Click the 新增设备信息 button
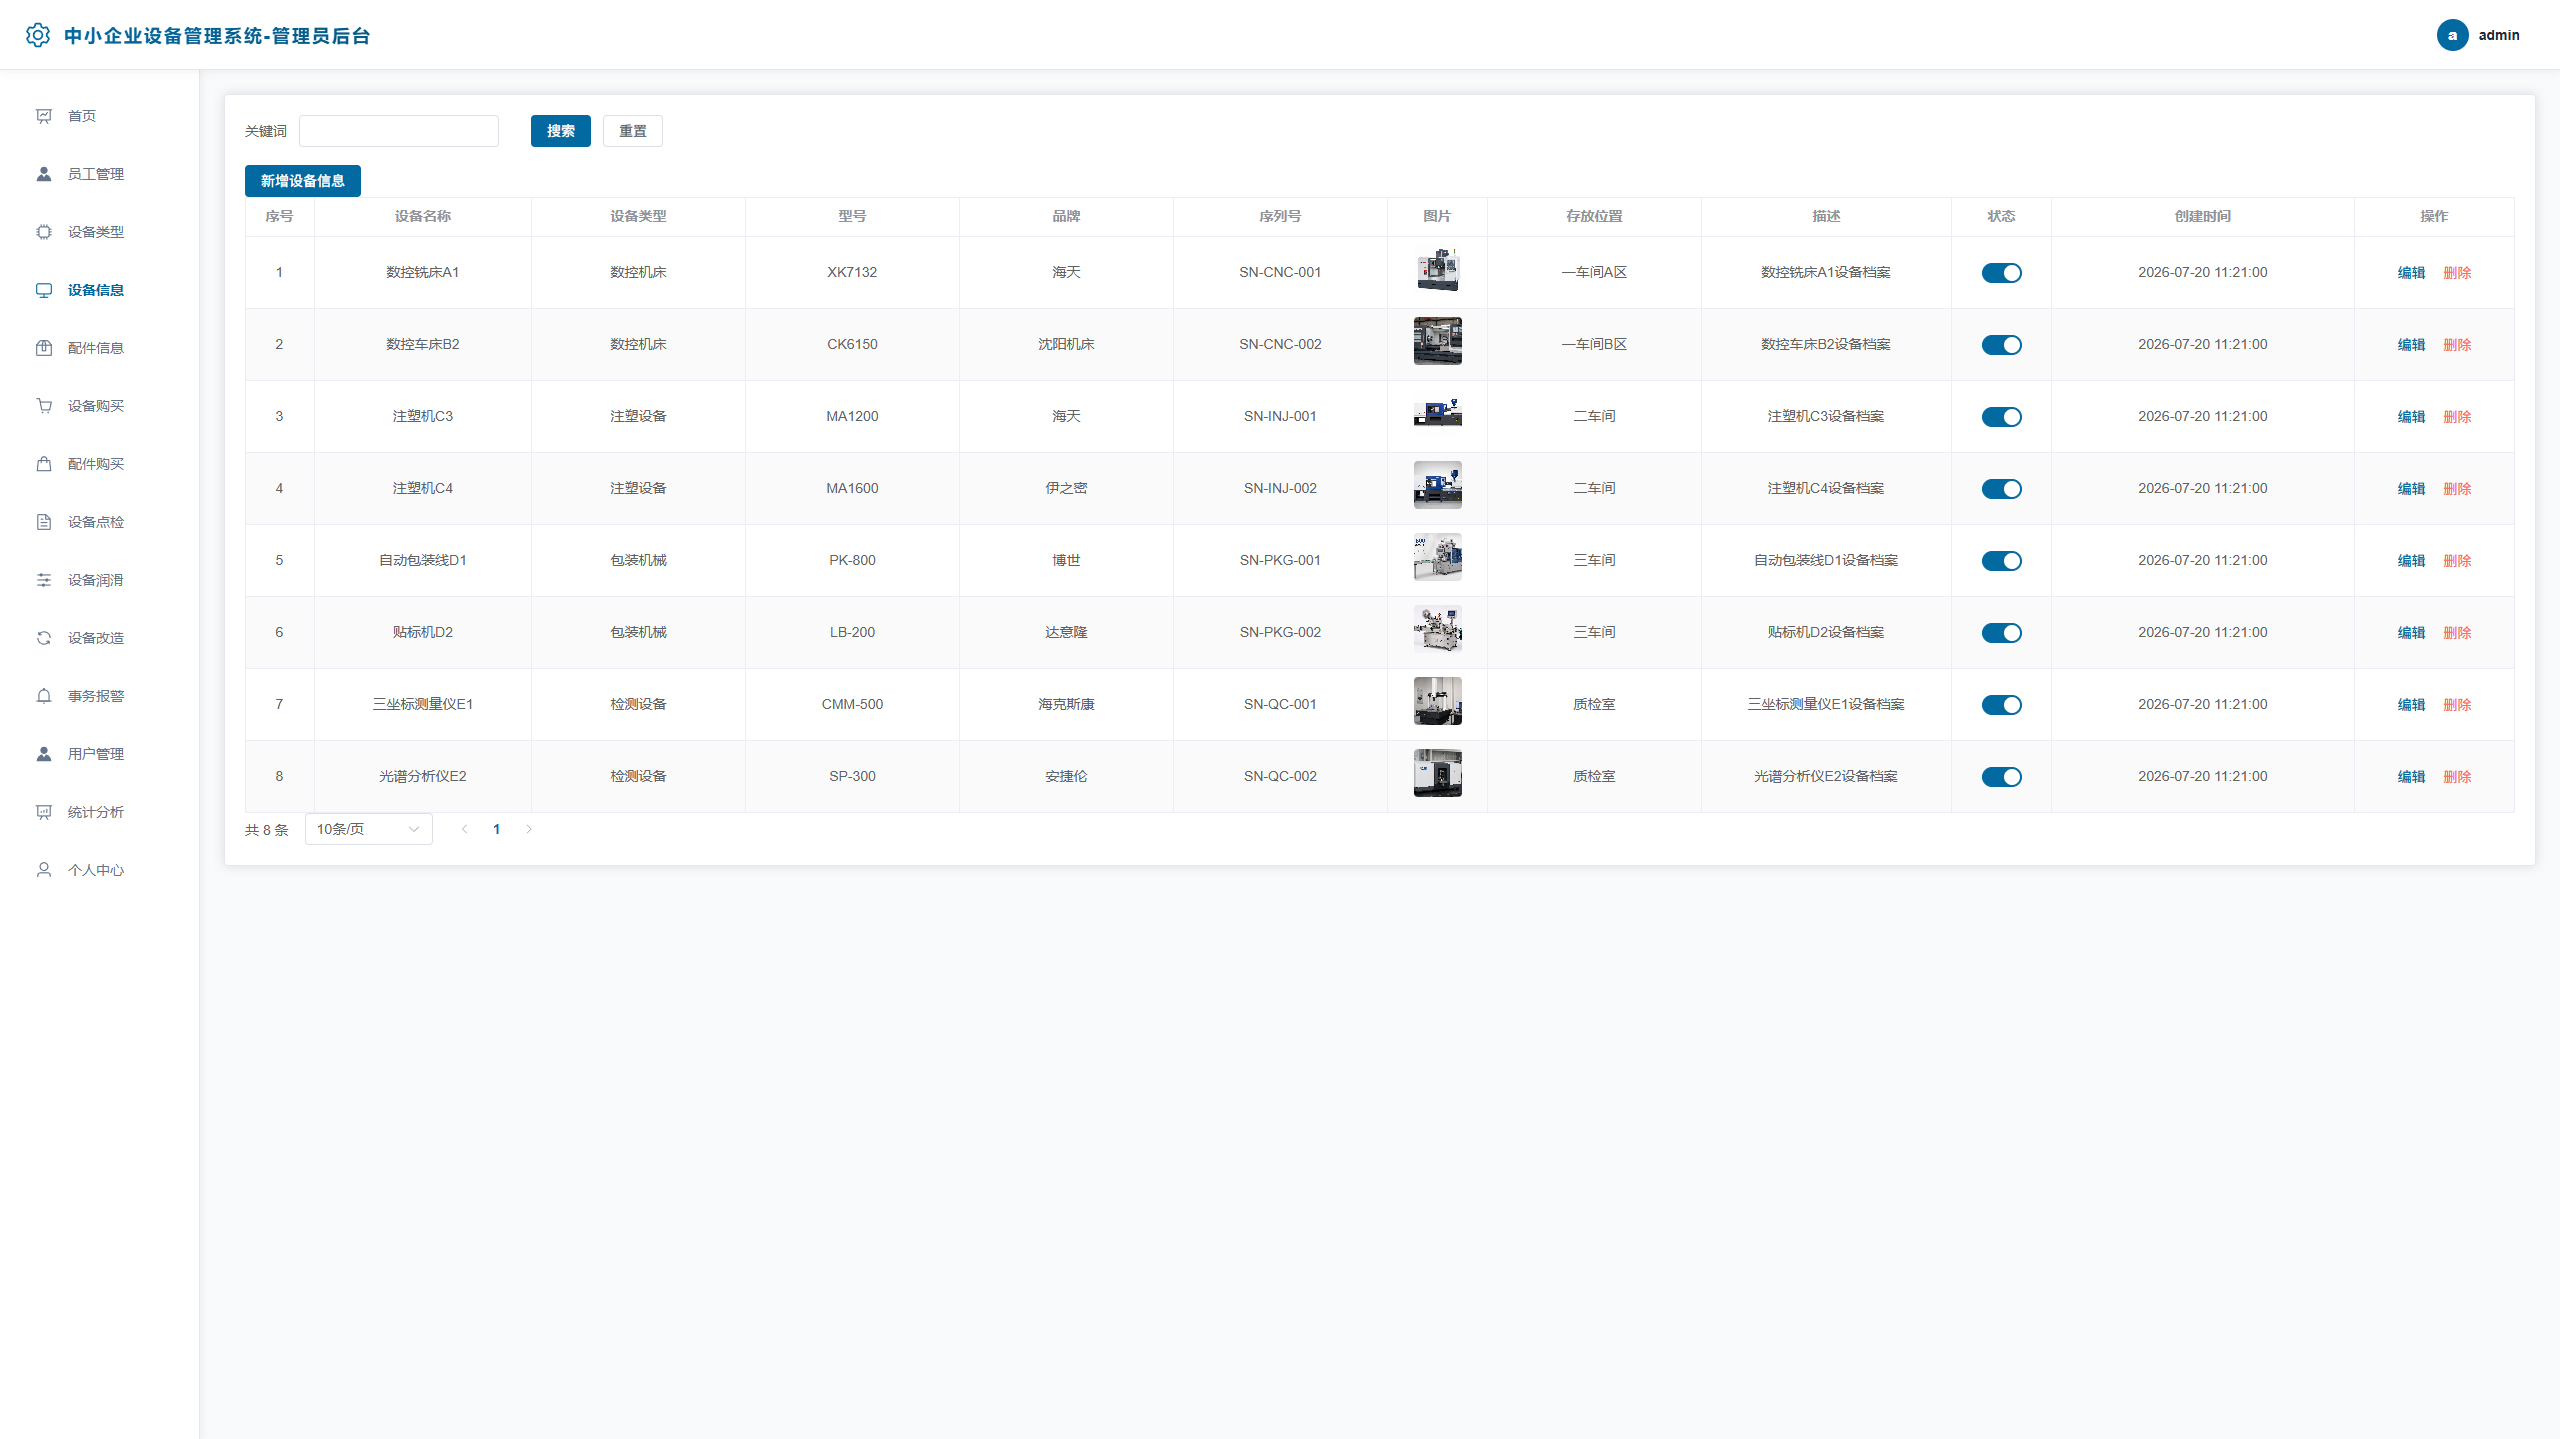This screenshot has width=2560, height=1439. coord(302,181)
